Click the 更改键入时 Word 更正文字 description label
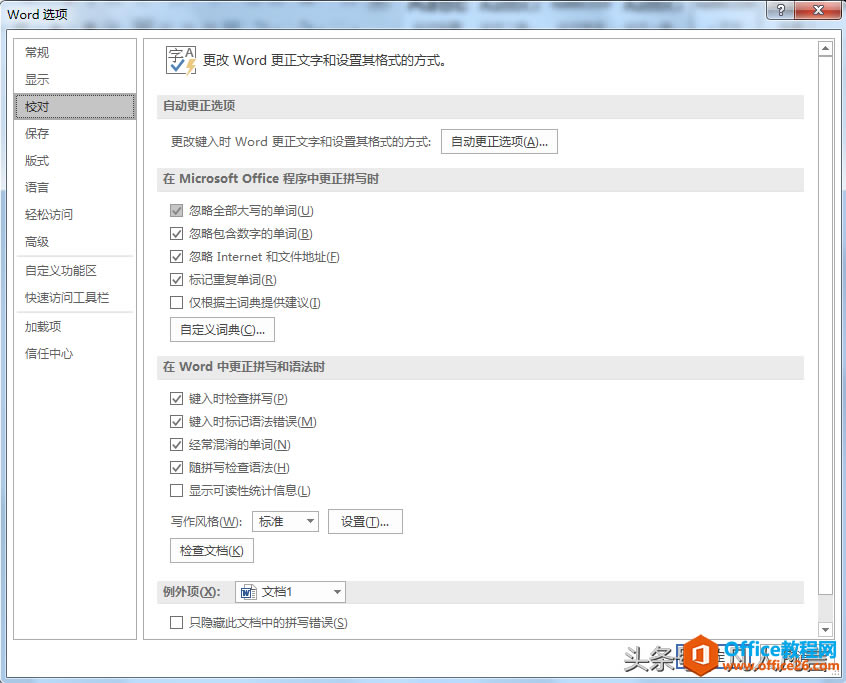The height and width of the screenshot is (683, 846). coord(301,142)
